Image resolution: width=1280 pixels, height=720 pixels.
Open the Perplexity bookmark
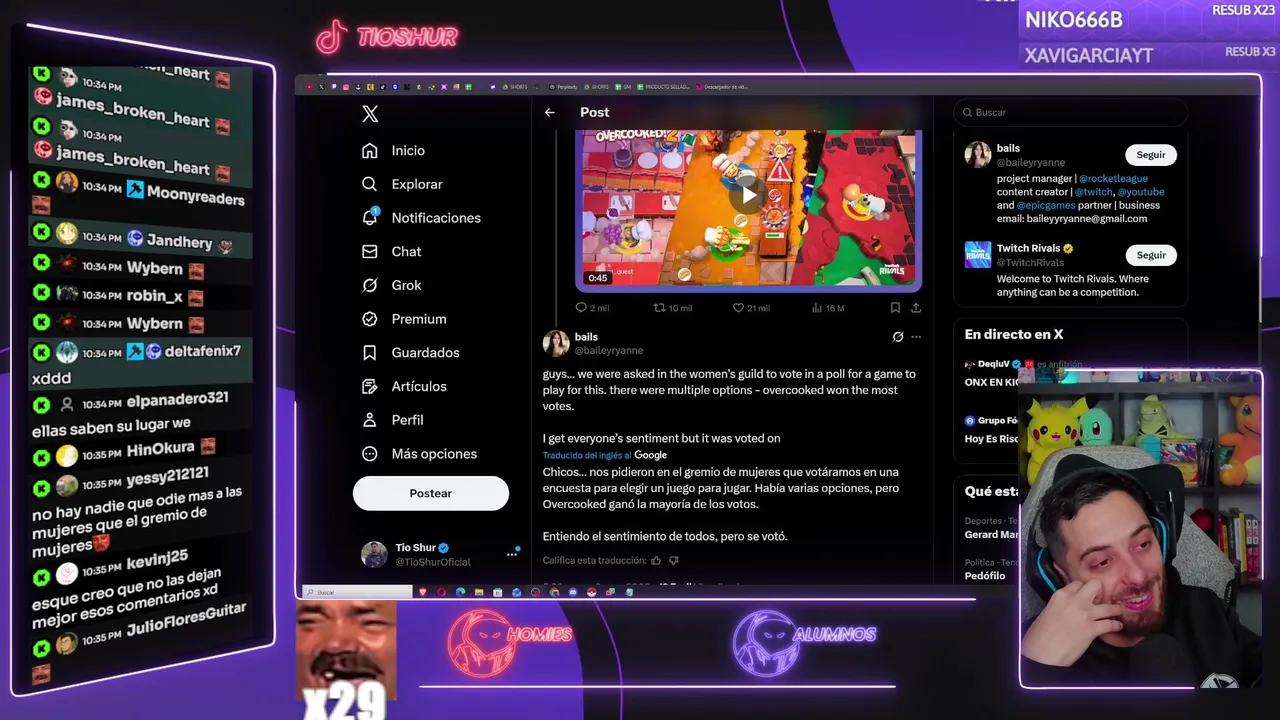563,87
